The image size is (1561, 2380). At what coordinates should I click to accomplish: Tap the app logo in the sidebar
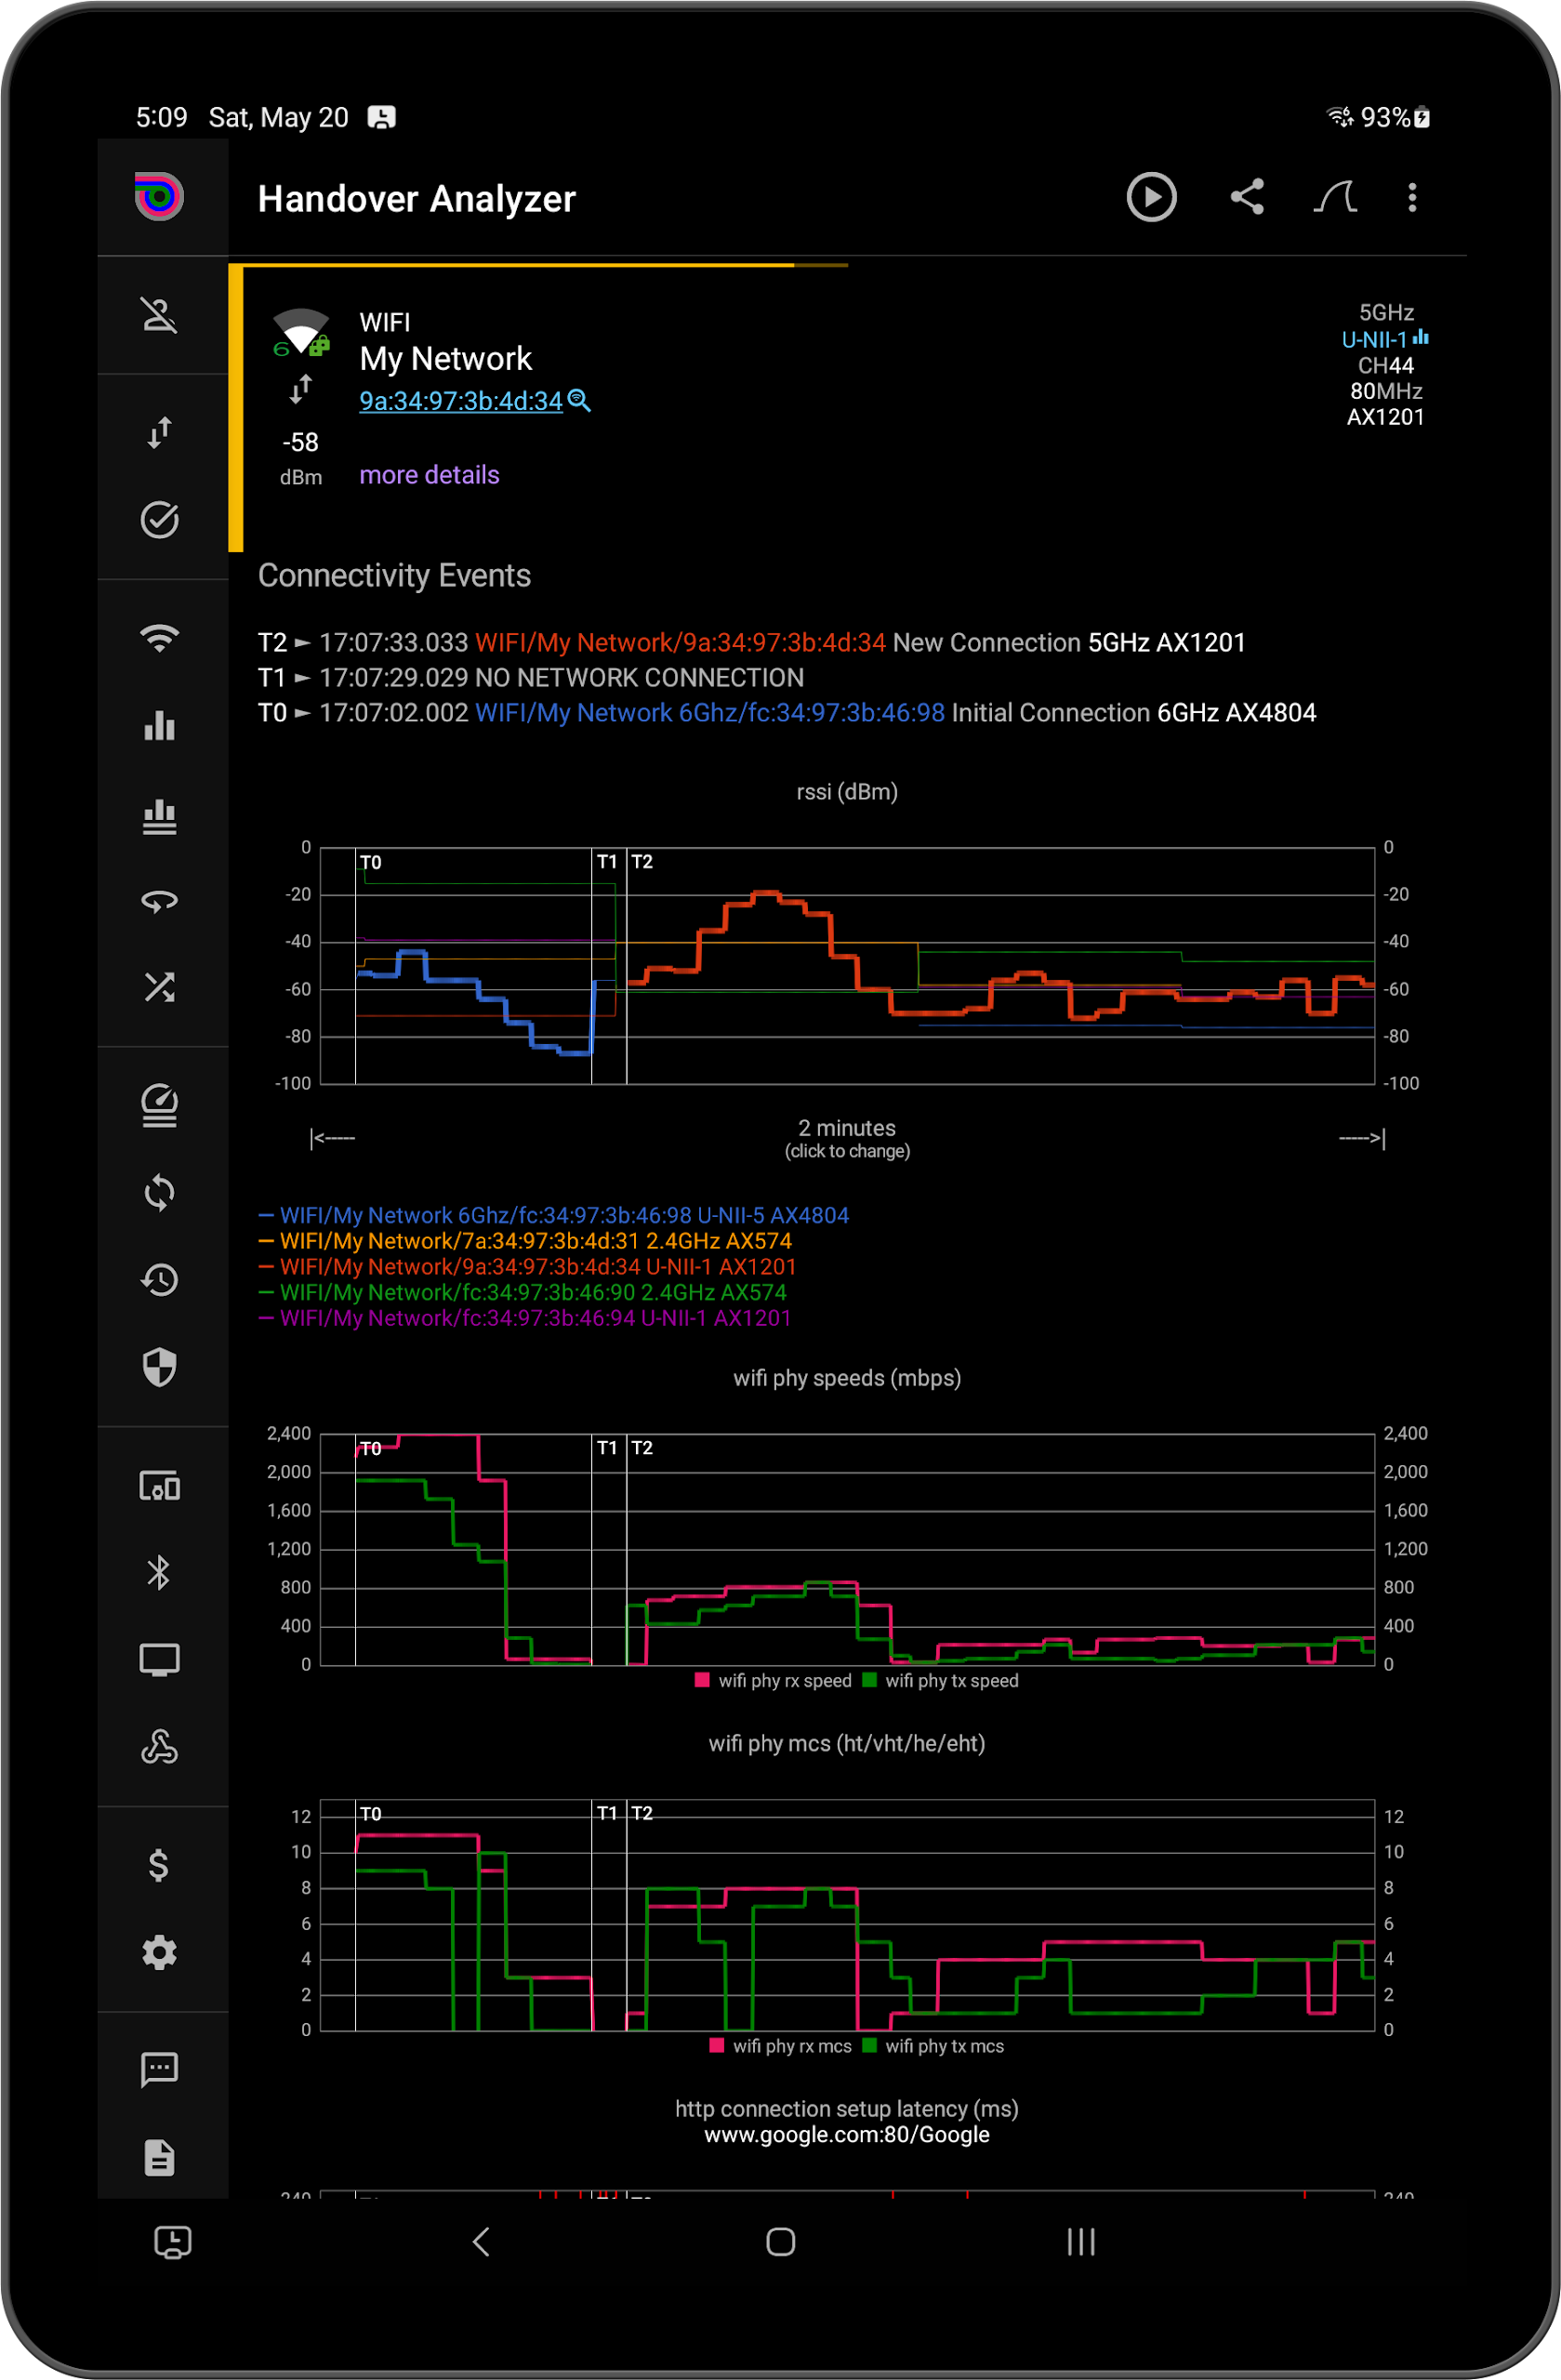(x=160, y=196)
